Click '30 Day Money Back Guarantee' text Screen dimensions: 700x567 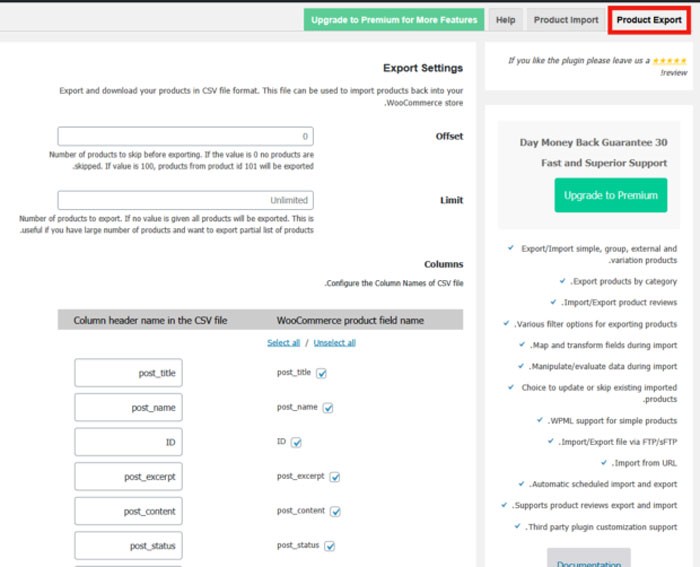pos(593,142)
